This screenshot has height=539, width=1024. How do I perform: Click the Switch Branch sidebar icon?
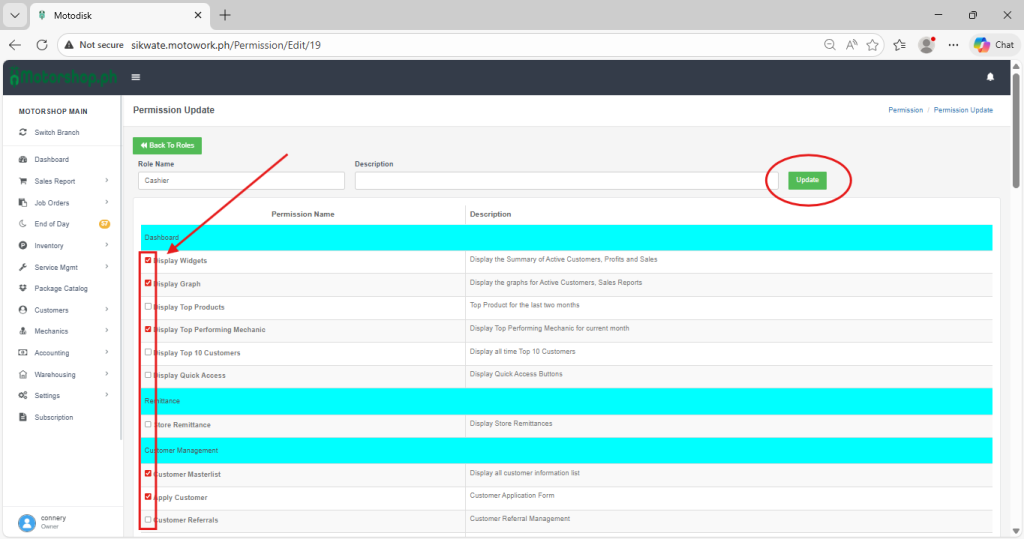(24, 133)
